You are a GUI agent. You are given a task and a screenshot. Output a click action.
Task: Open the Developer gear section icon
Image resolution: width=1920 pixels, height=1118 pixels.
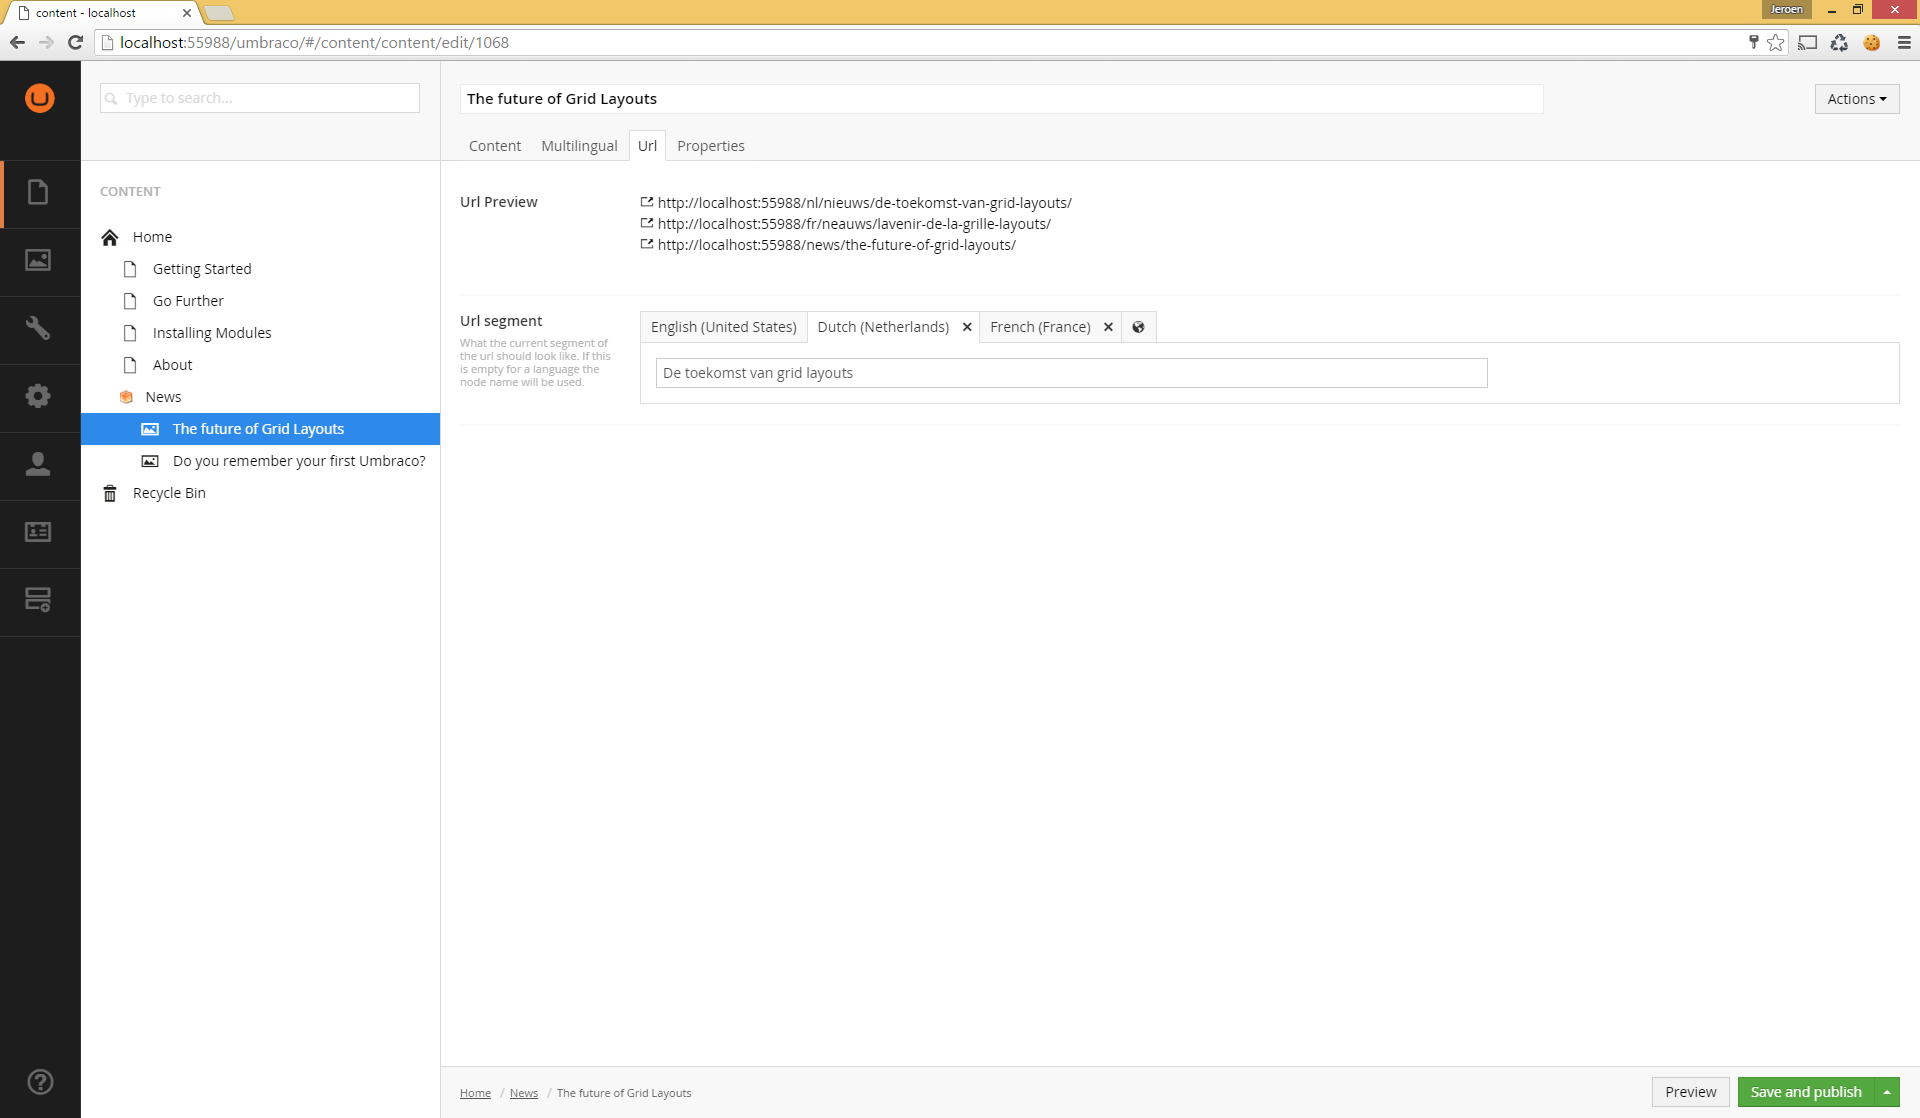[x=38, y=396]
